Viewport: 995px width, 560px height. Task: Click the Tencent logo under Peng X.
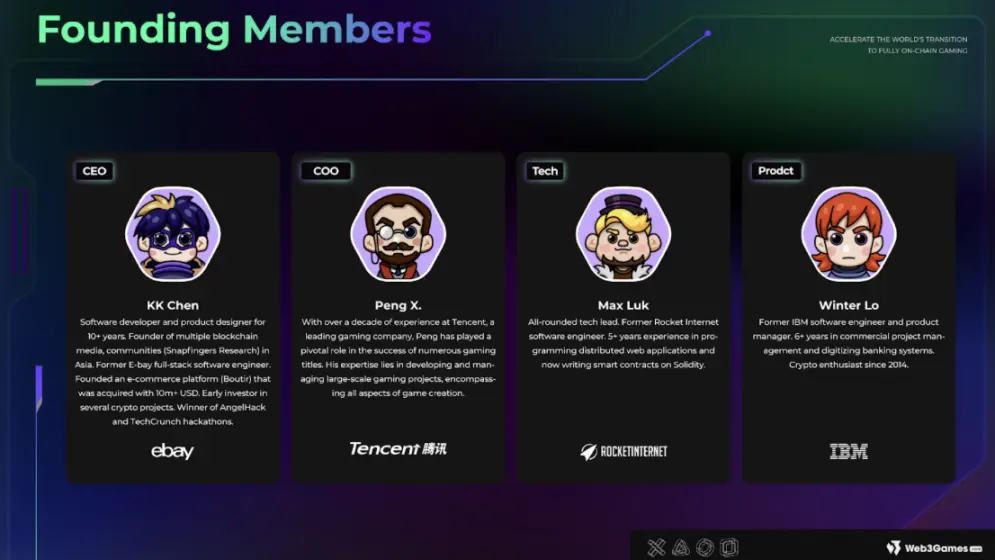(x=398, y=449)
